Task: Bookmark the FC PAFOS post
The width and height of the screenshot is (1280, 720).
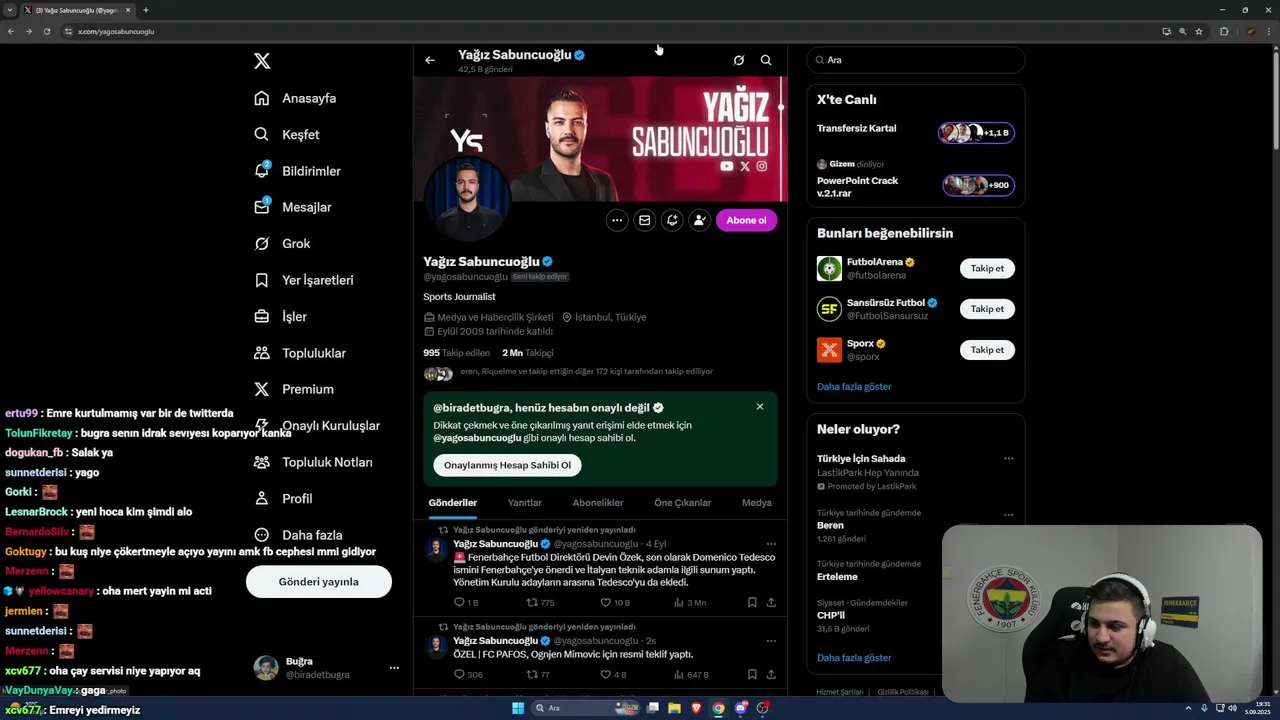Action: [752, 675]
